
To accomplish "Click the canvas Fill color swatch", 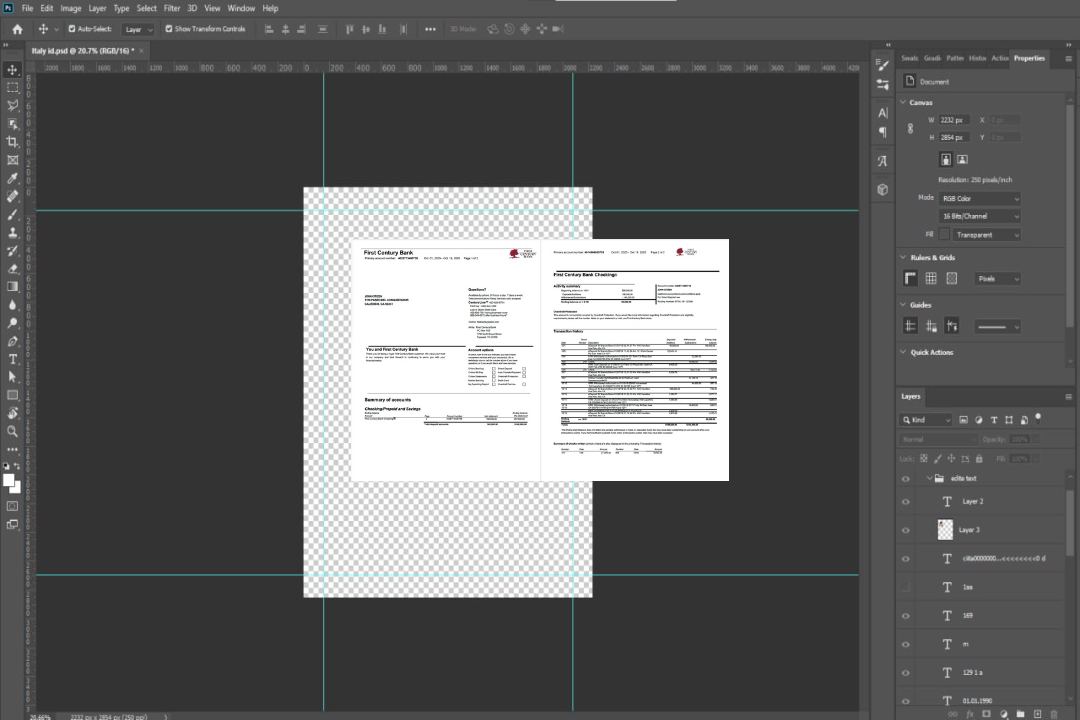I will click(944, 234).
